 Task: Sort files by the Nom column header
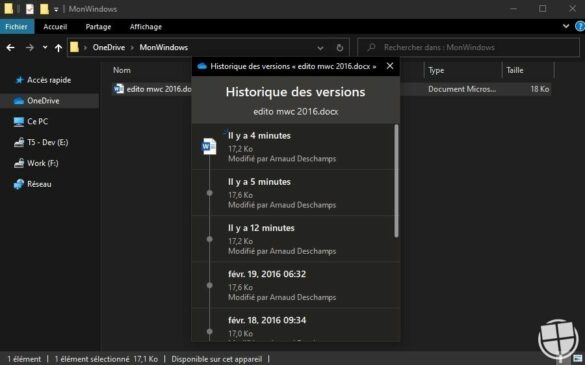click(x=122, y=70)
